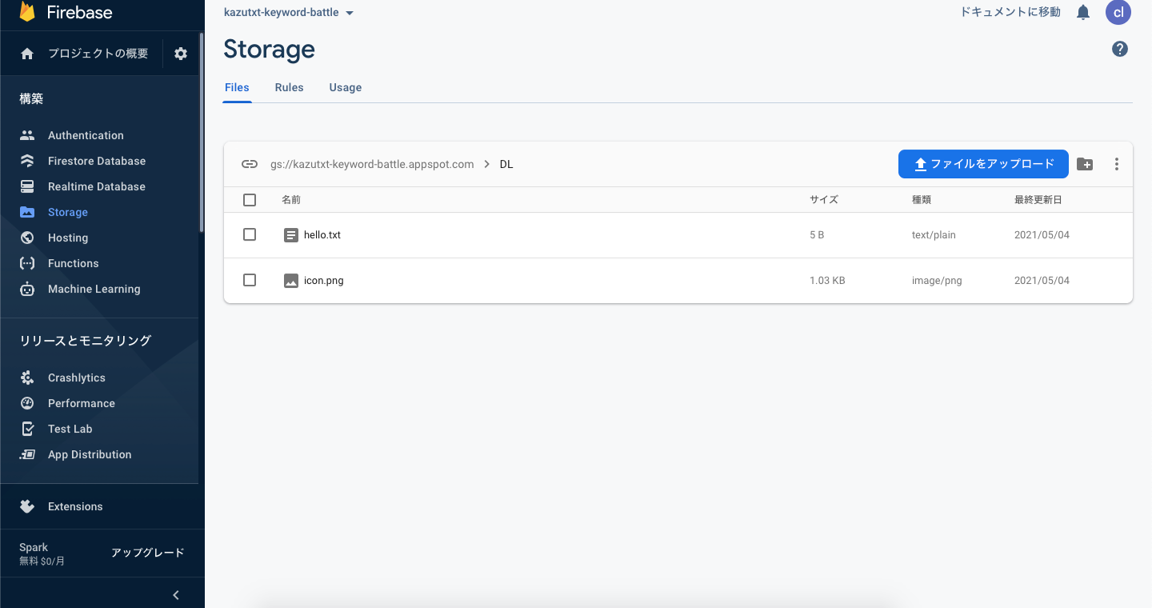The width and height of the screenshot is (1152, 608).
Task: Open project settings gear icon
Action: tap(181, 54)
